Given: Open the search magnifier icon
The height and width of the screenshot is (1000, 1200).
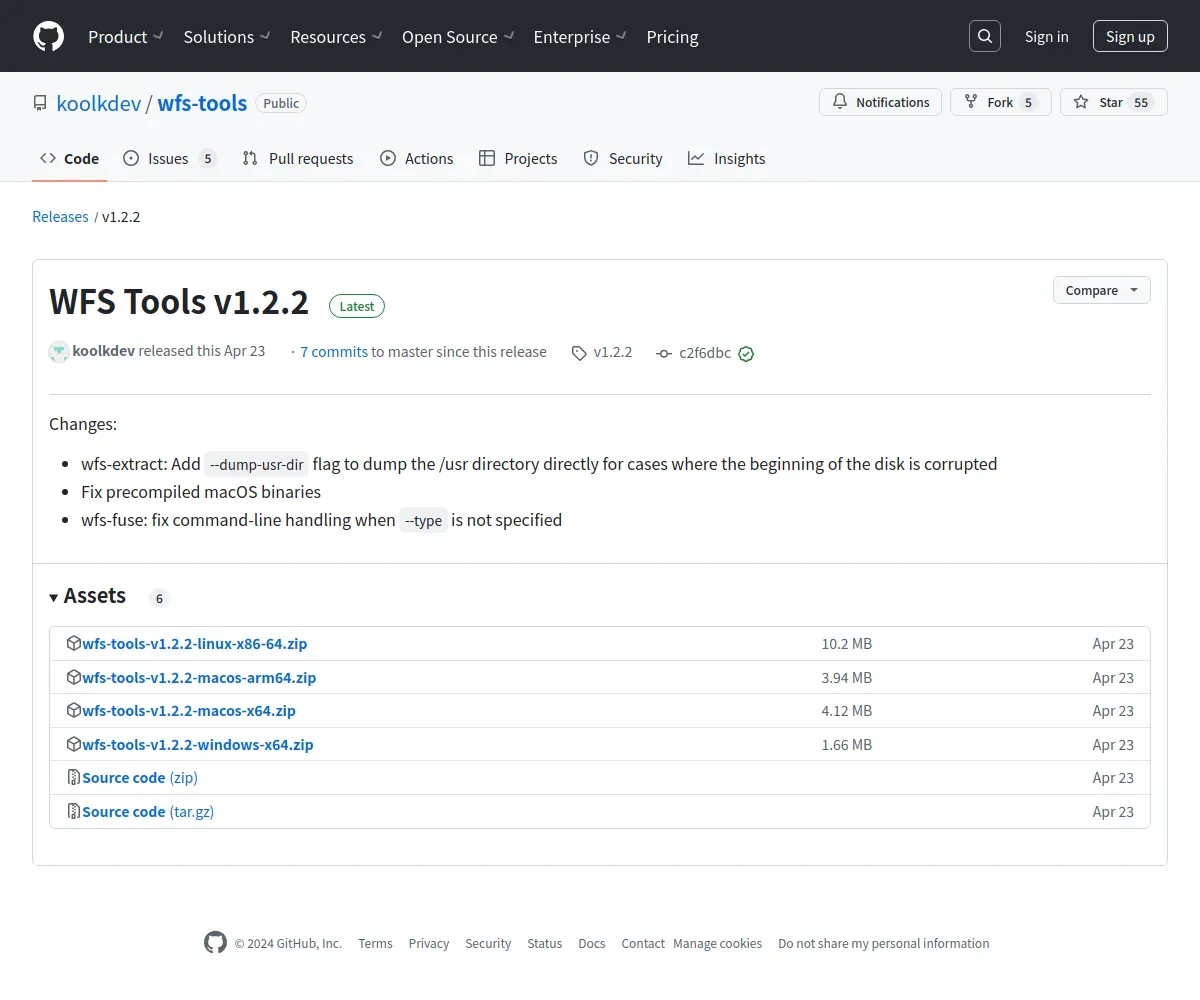Looking at the screenshot, I should point(985,37).
